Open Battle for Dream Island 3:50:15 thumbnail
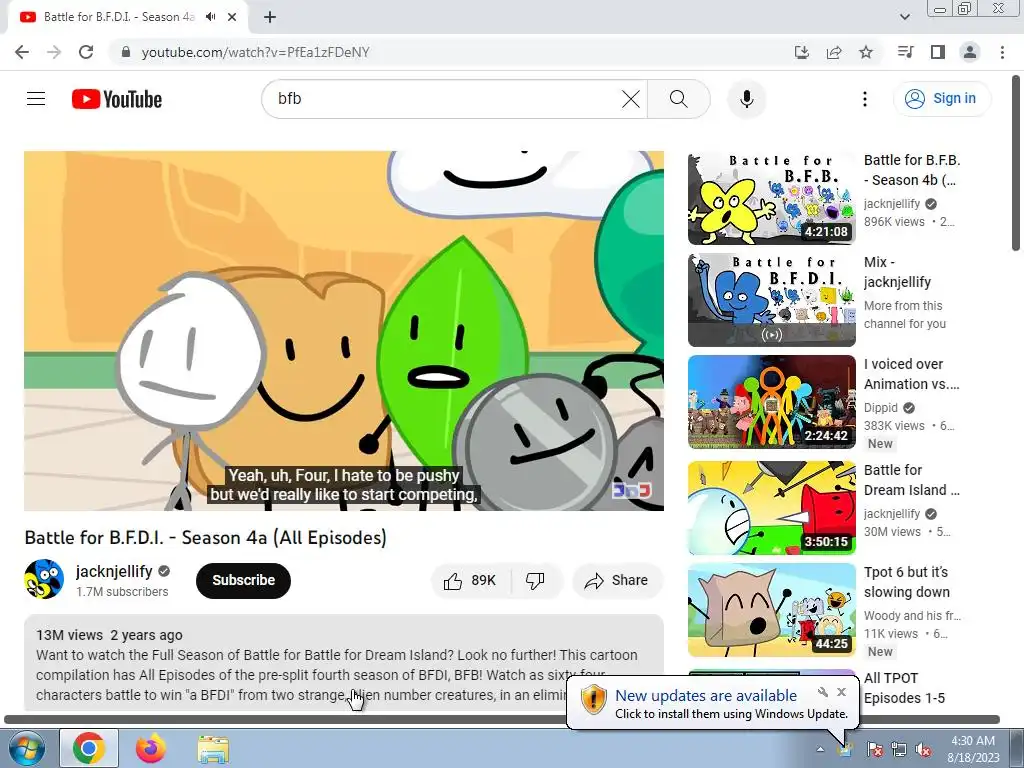This screenshot has height=768, width=1024. point(771,508)
